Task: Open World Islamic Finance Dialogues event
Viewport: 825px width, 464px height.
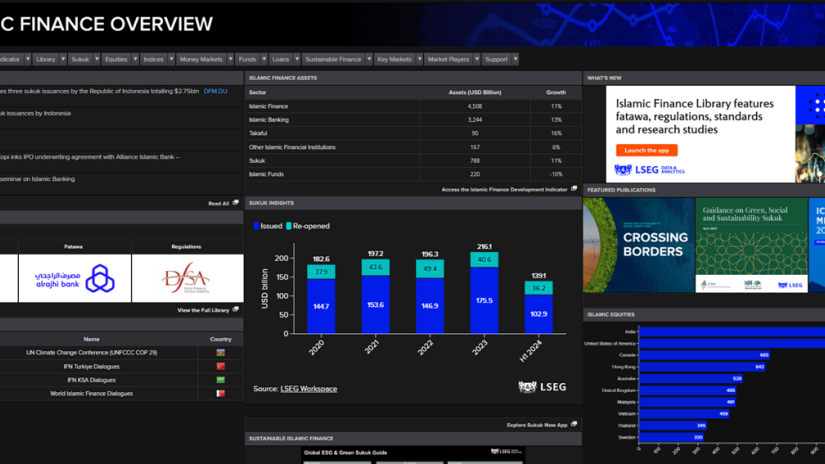Action: pyautogui.click(x=92, y=394)
